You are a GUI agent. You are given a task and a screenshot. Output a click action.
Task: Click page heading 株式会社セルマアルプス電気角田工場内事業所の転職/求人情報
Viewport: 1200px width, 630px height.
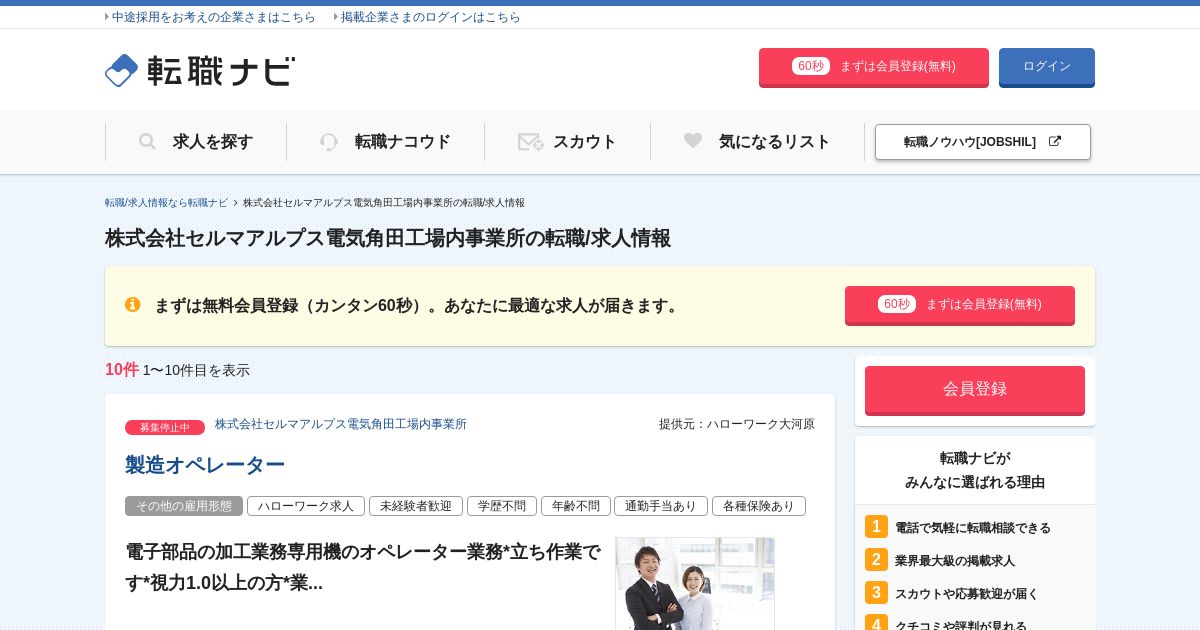[x=388, y=238]
